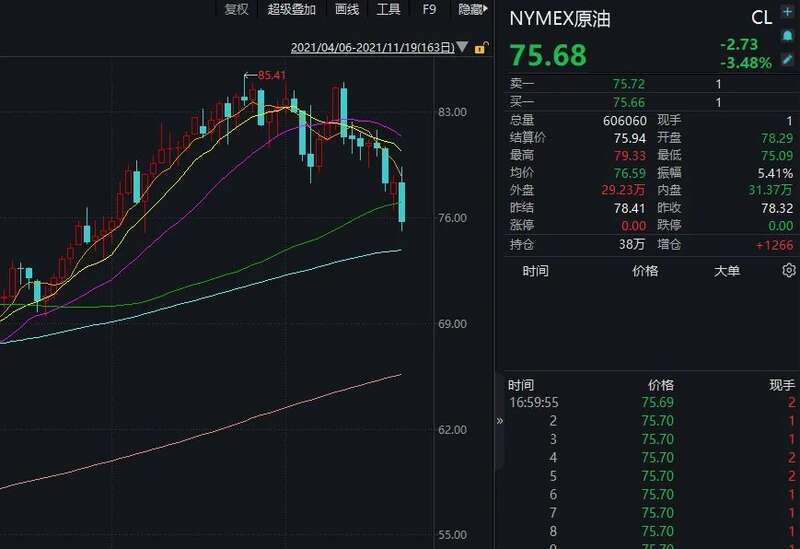Click the 2021/04/06-2021/11/19 date range link
This screenshot has height=549, width=800.
coord(372,47)
